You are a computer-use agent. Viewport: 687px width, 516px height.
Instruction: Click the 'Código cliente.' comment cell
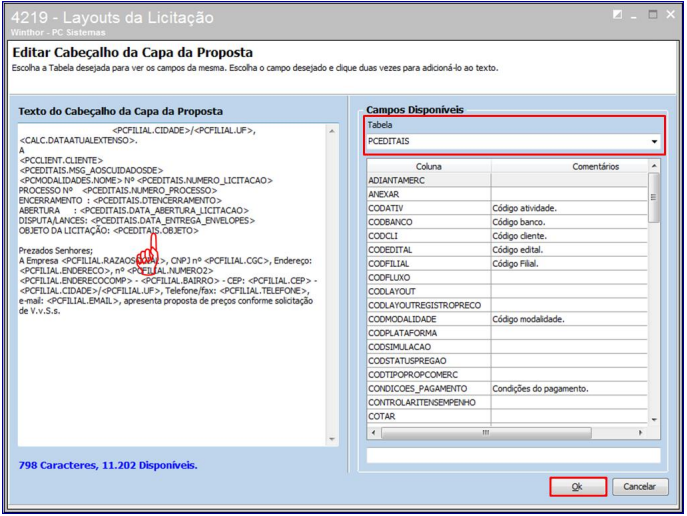click(x=569, y=236)
